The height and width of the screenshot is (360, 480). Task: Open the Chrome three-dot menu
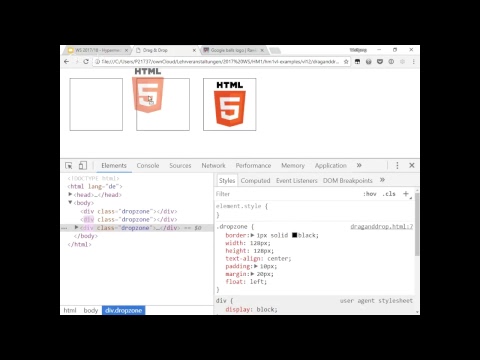pos(414,62)
